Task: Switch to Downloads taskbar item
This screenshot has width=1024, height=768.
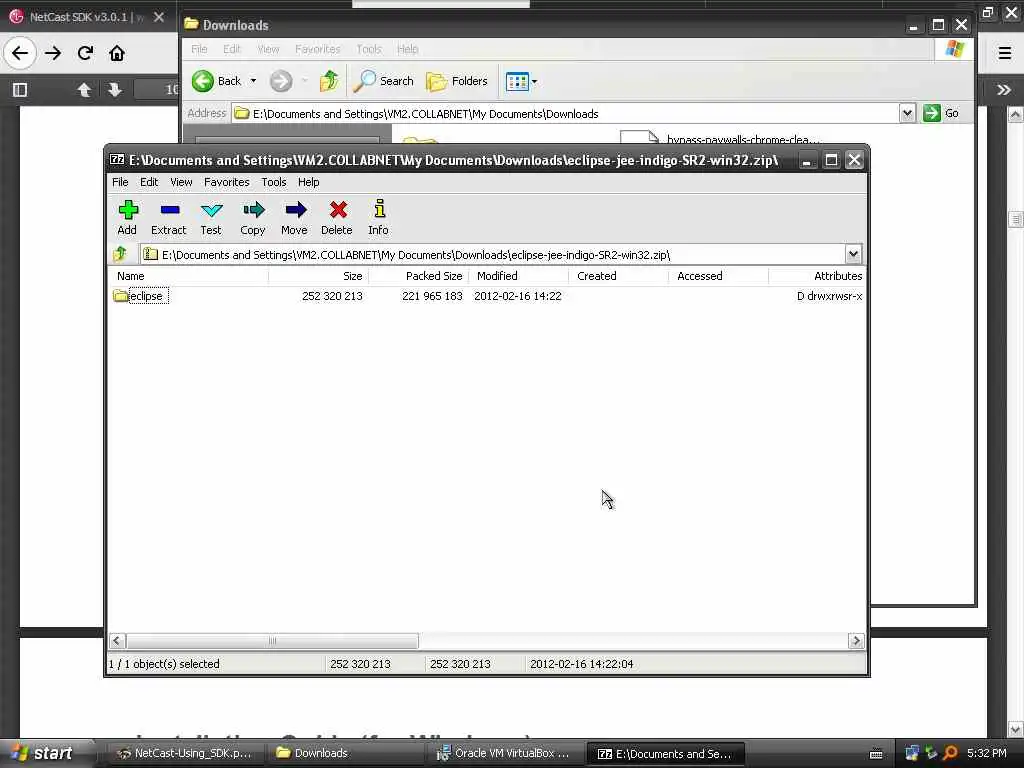Action: click(x=344, y=754)
